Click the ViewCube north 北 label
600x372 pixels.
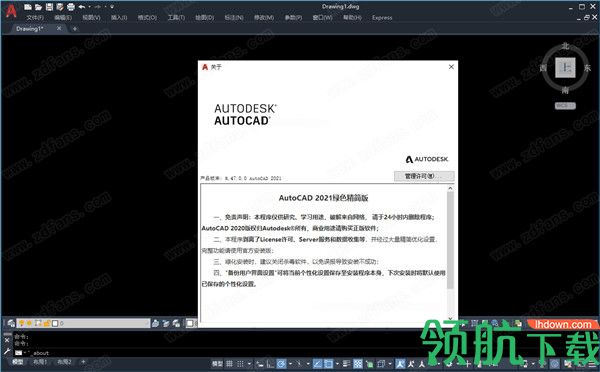[565, 46]
